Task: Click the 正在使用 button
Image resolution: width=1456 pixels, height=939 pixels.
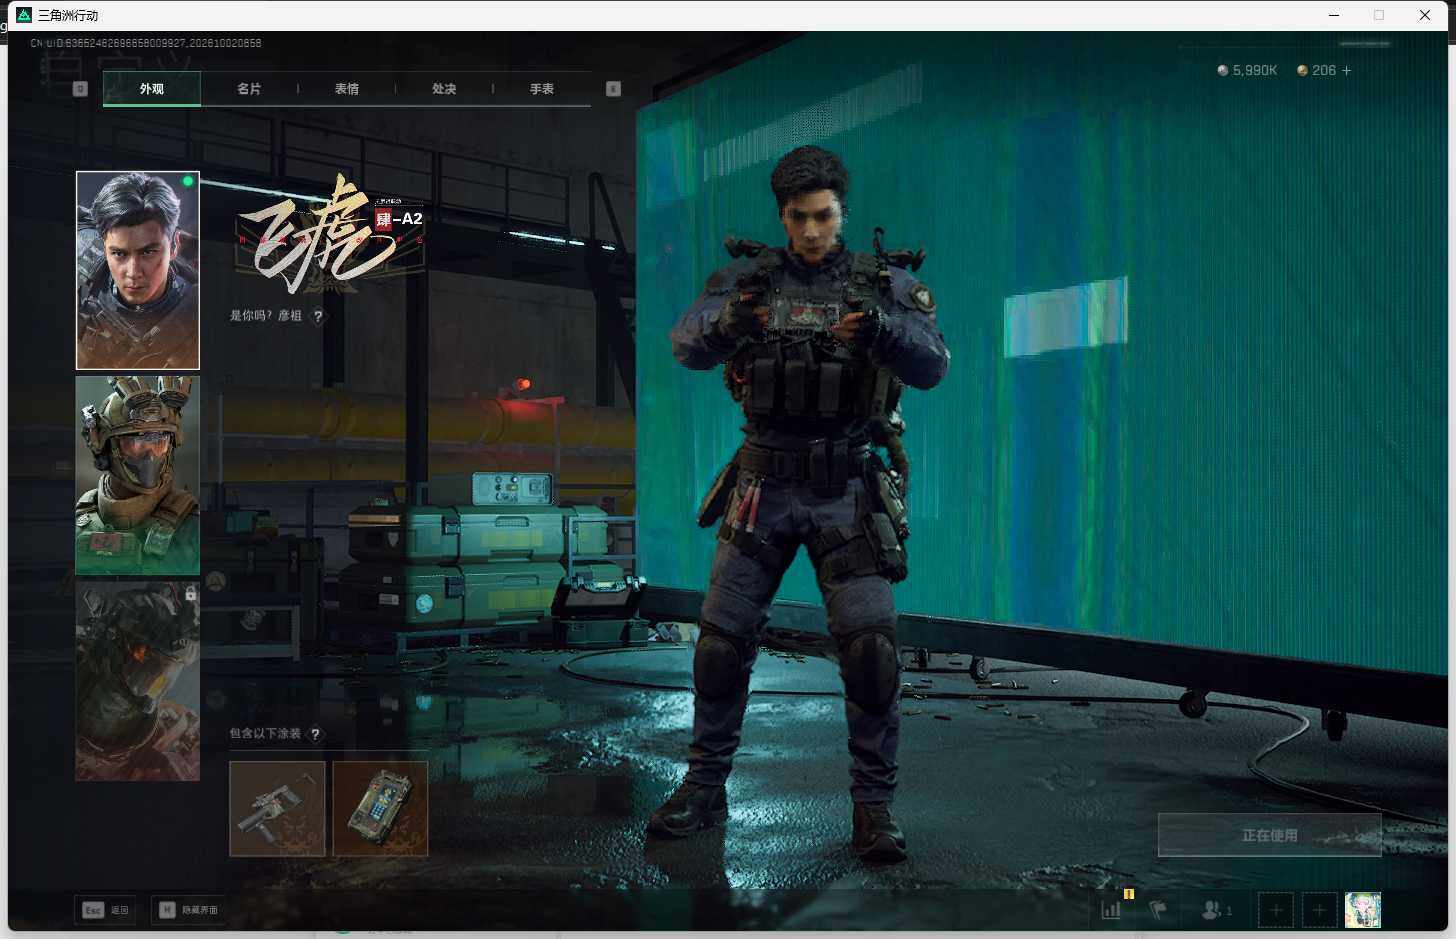Action: point(1270,835)
